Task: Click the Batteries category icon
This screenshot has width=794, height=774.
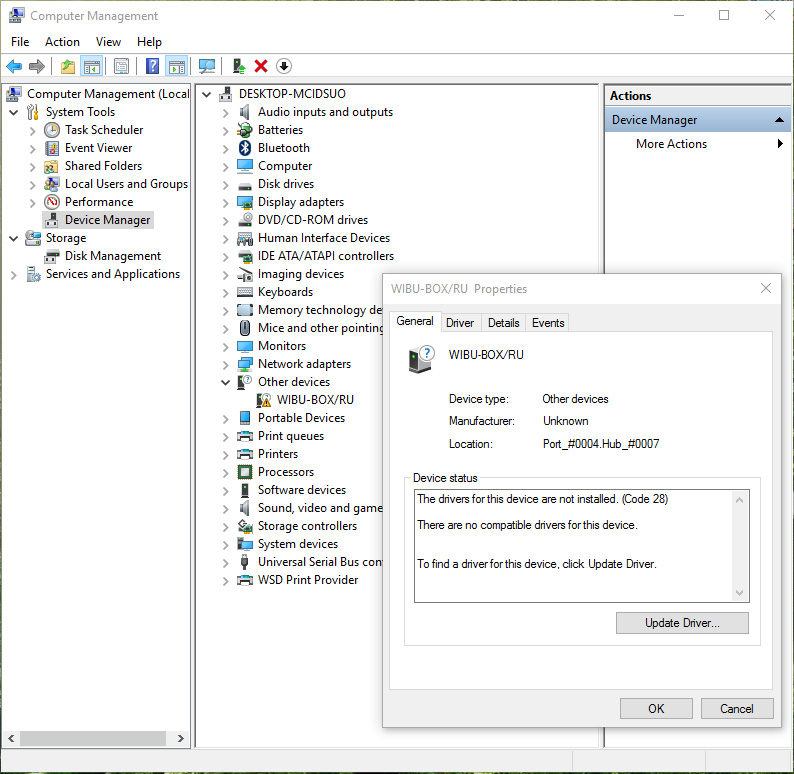Action: pos(245,130)
